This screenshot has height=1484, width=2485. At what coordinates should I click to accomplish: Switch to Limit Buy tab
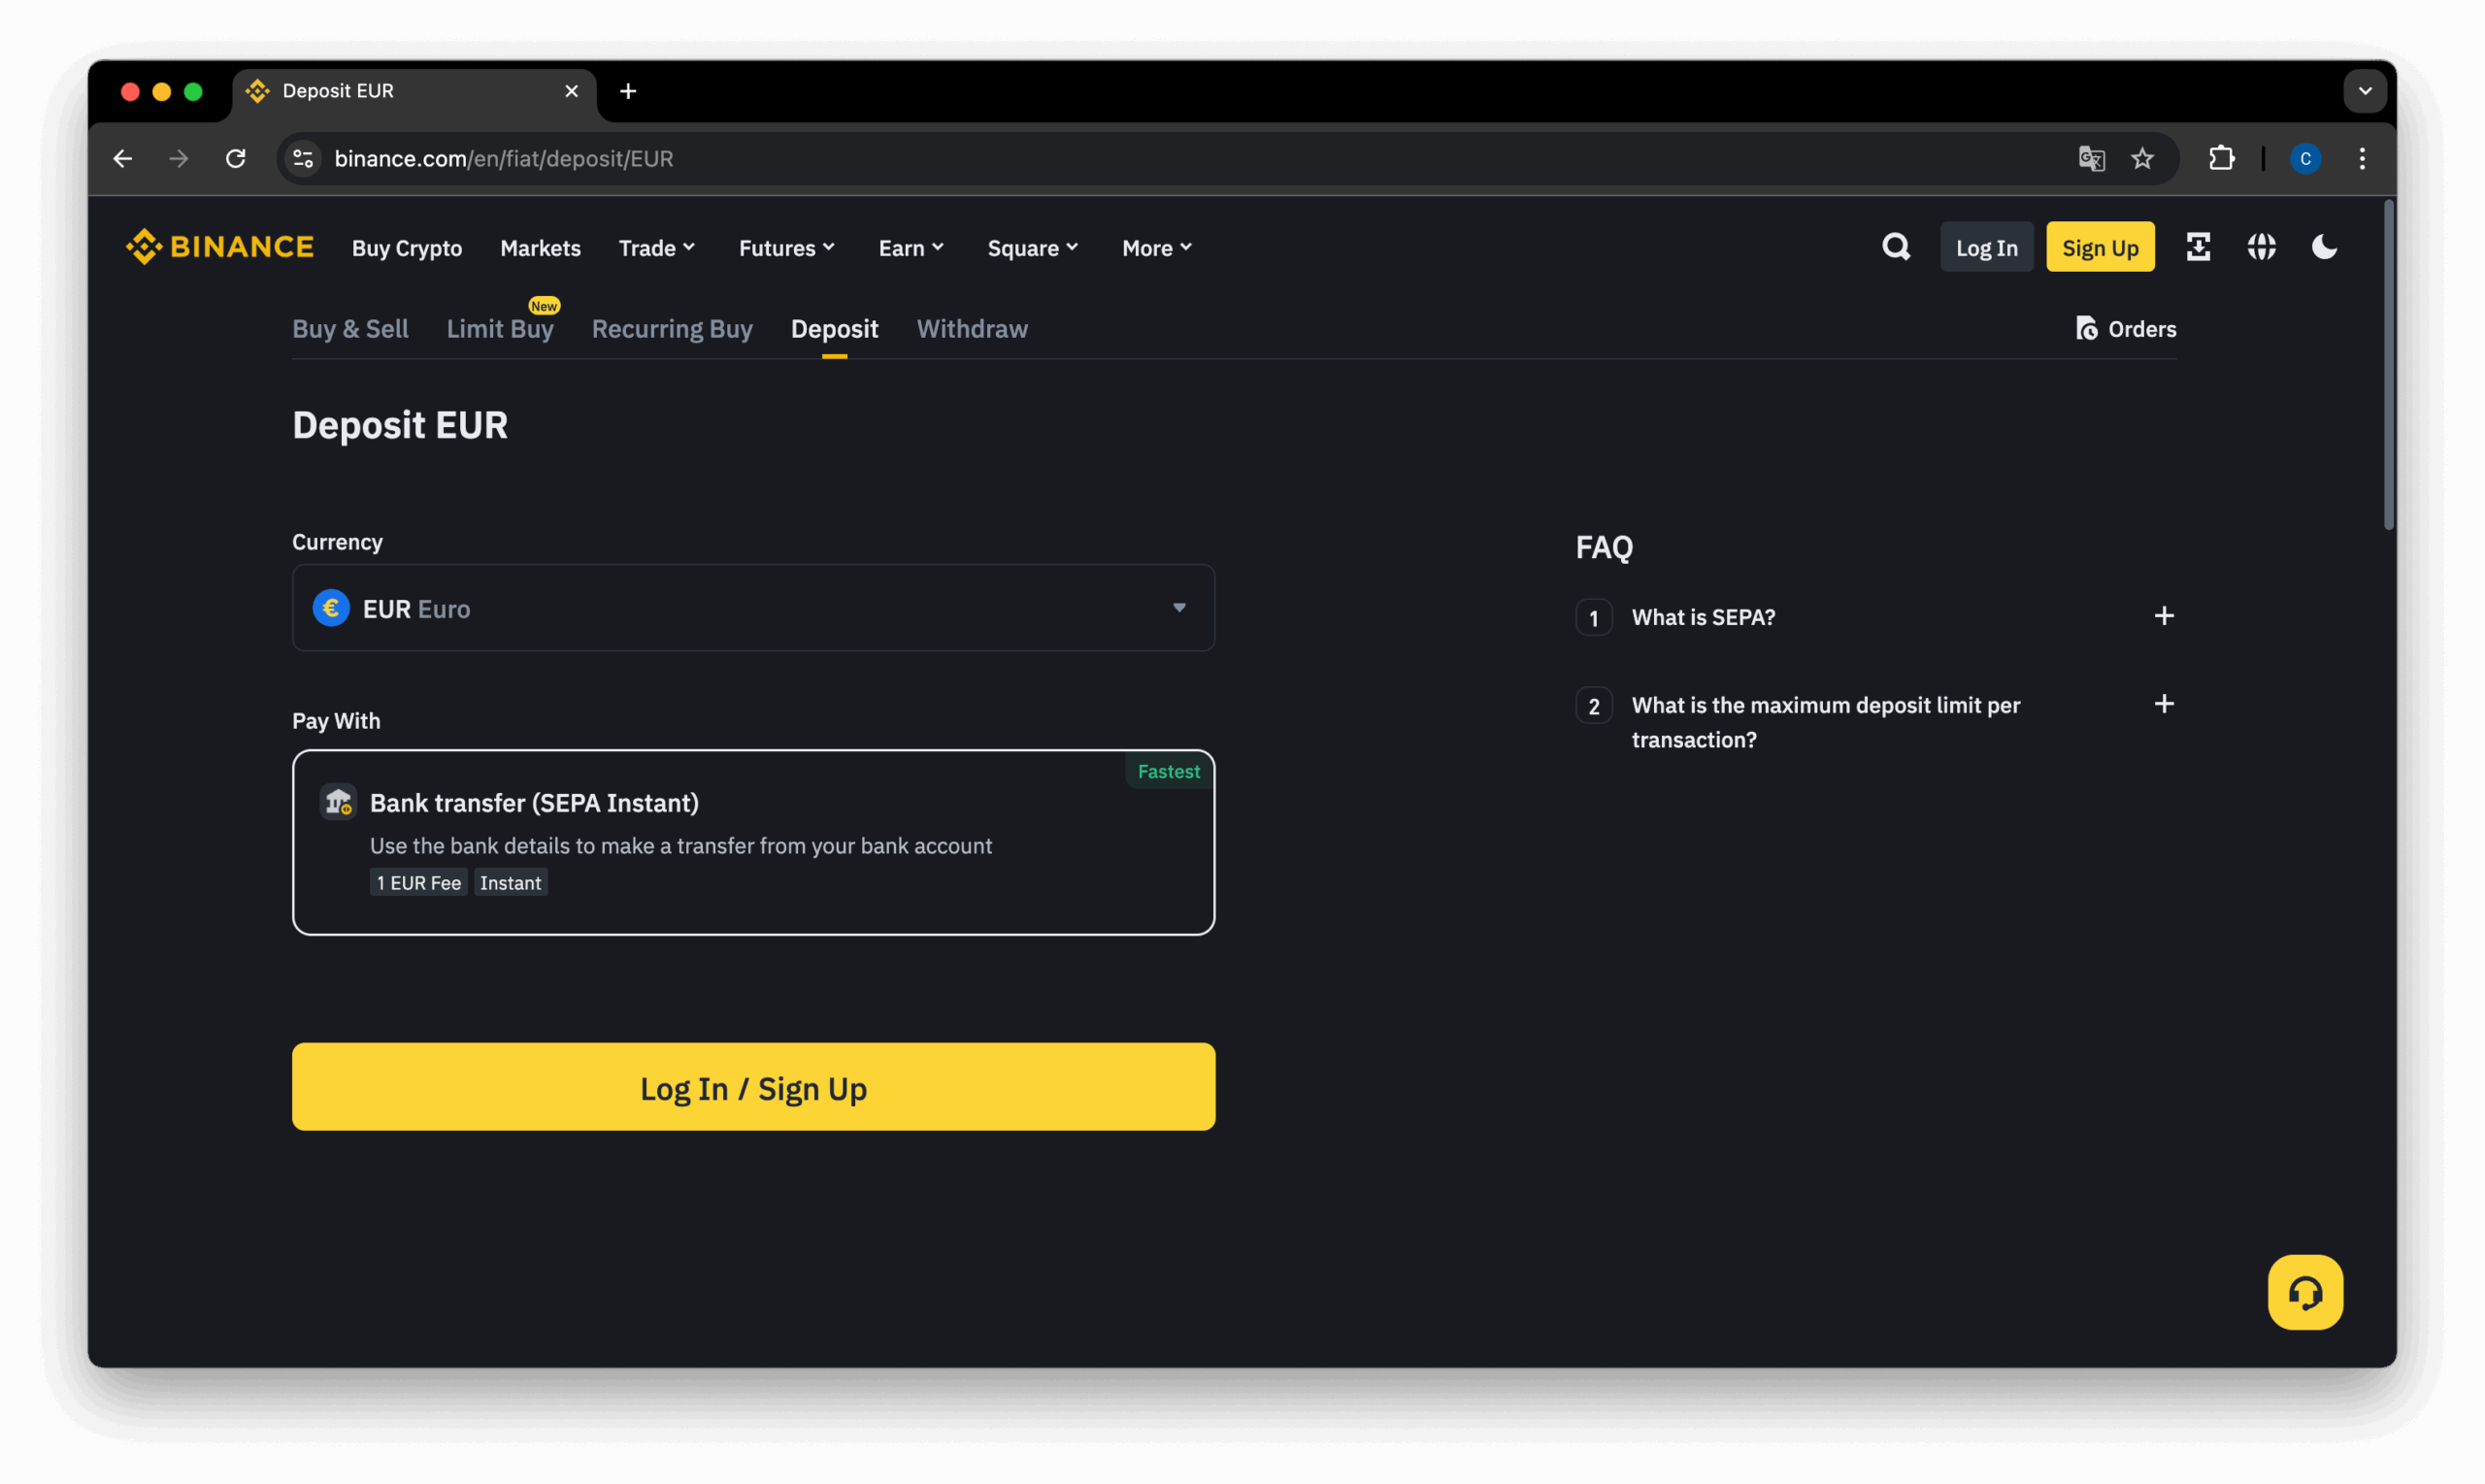(500, 328)
